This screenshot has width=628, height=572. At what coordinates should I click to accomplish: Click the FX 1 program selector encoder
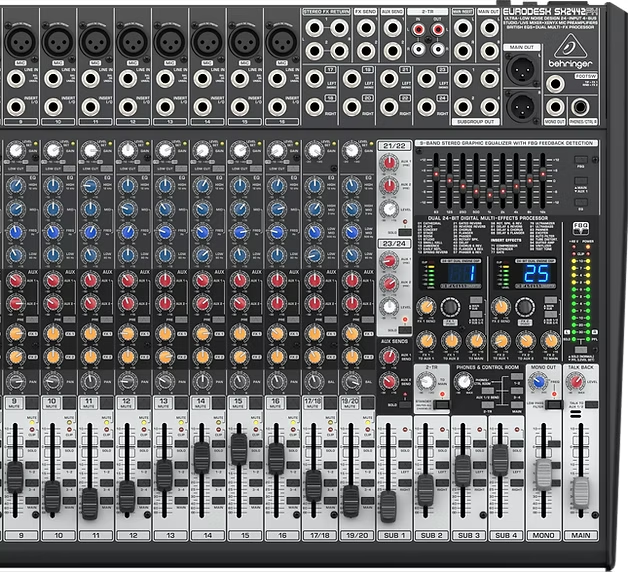click(x=451, y=308)
